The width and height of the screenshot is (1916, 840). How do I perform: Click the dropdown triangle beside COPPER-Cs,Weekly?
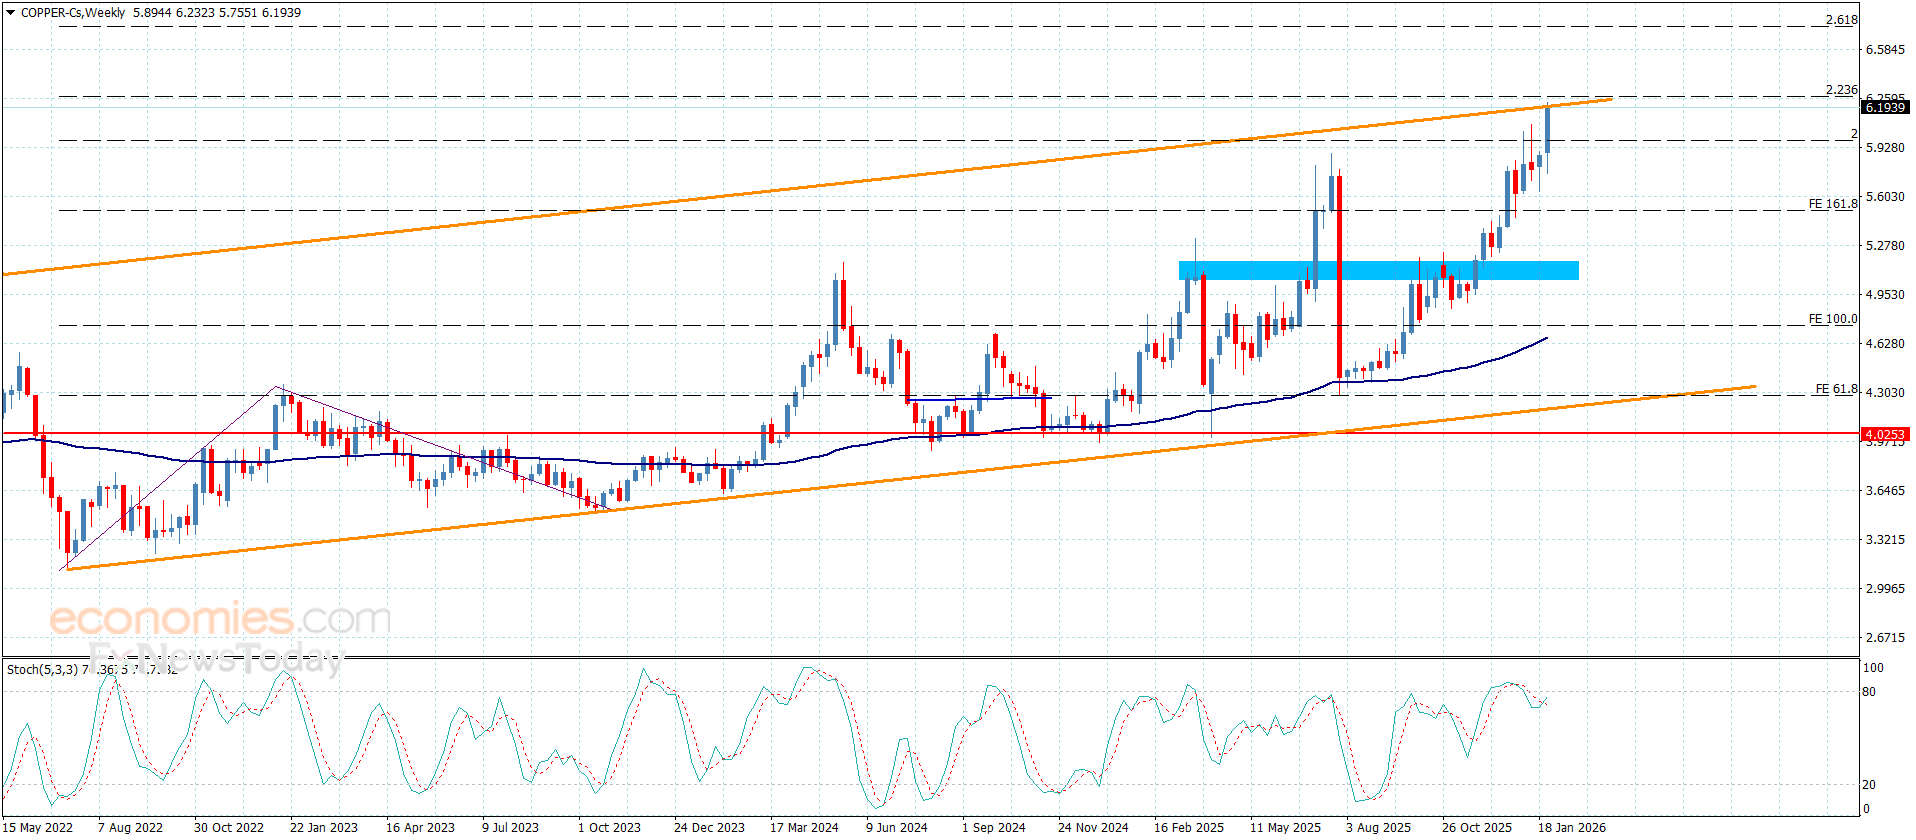[x=11, y=13]
